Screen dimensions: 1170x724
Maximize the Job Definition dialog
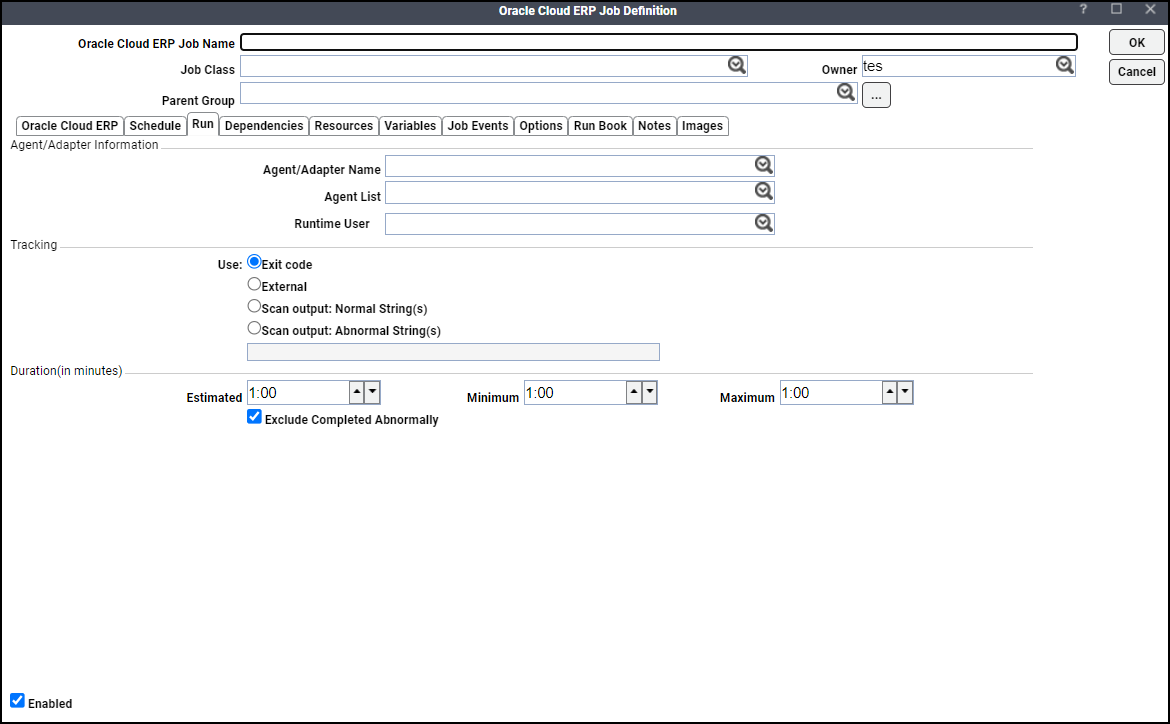tap(1116, 10)
